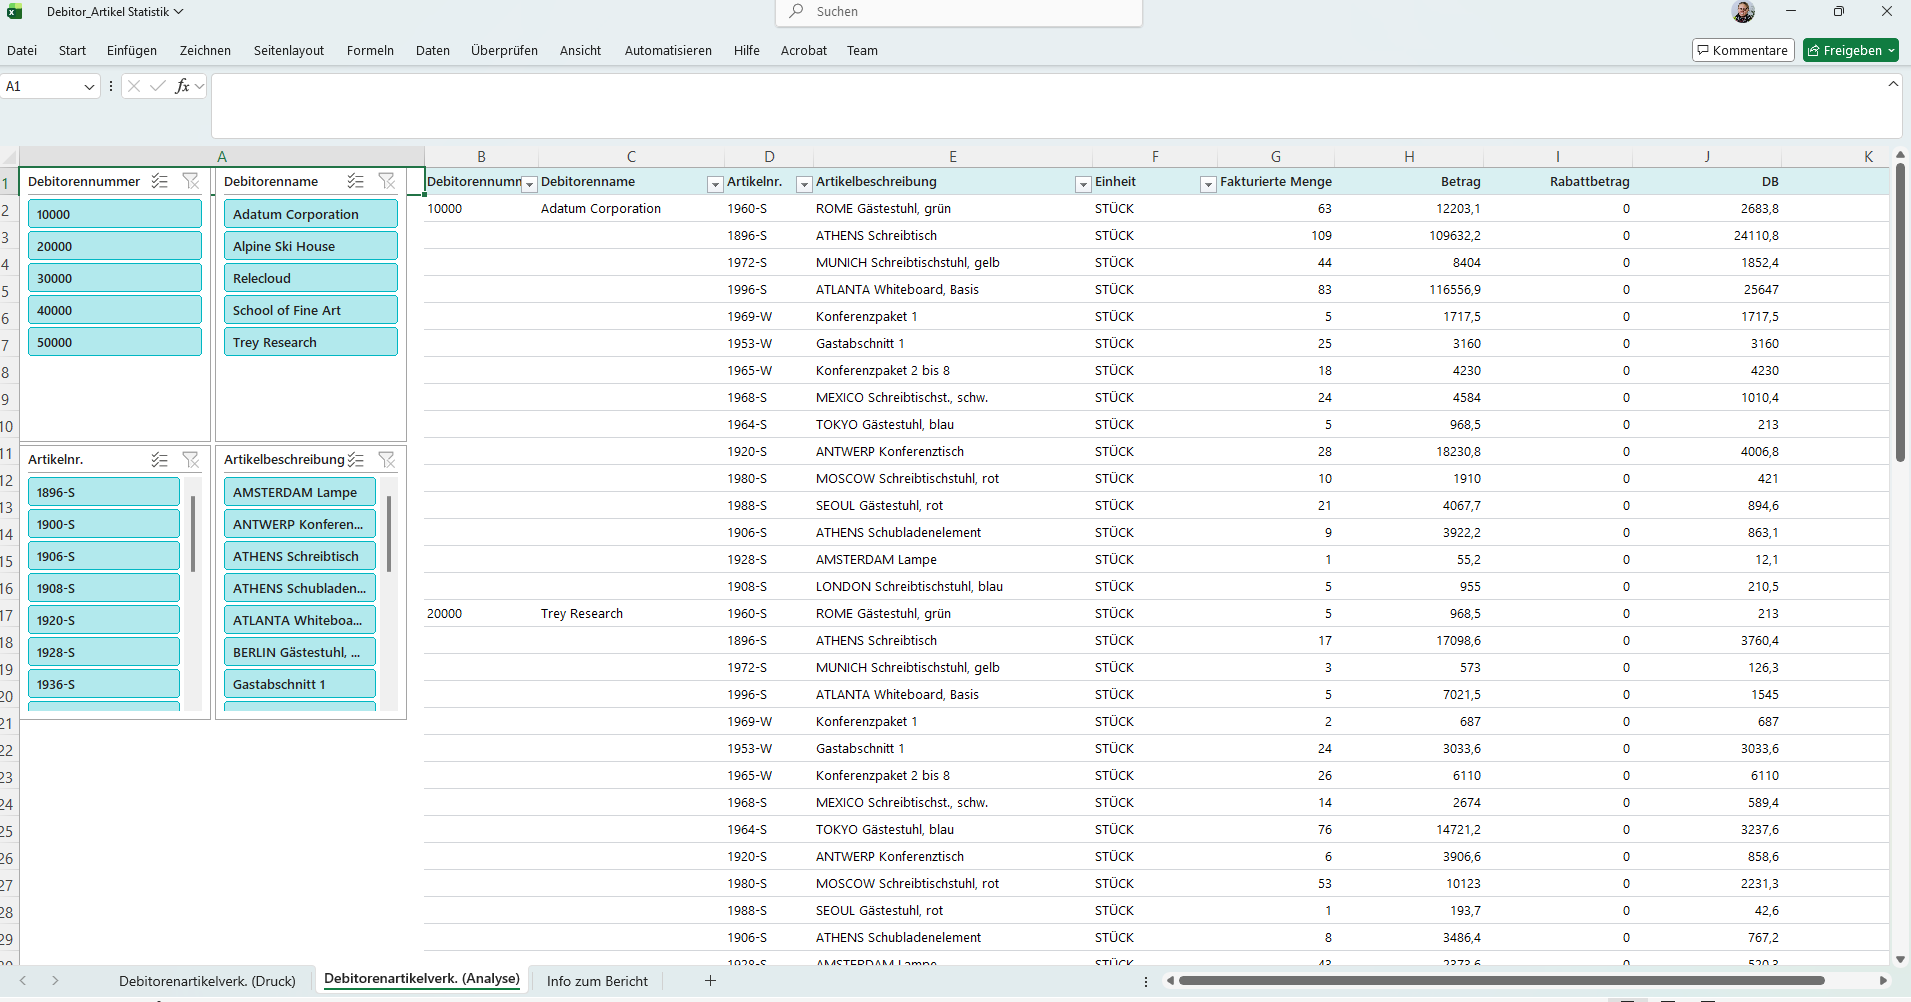
Task: Click into the formula bar input
Action: pyautogui.click(x=1056, y=105)
